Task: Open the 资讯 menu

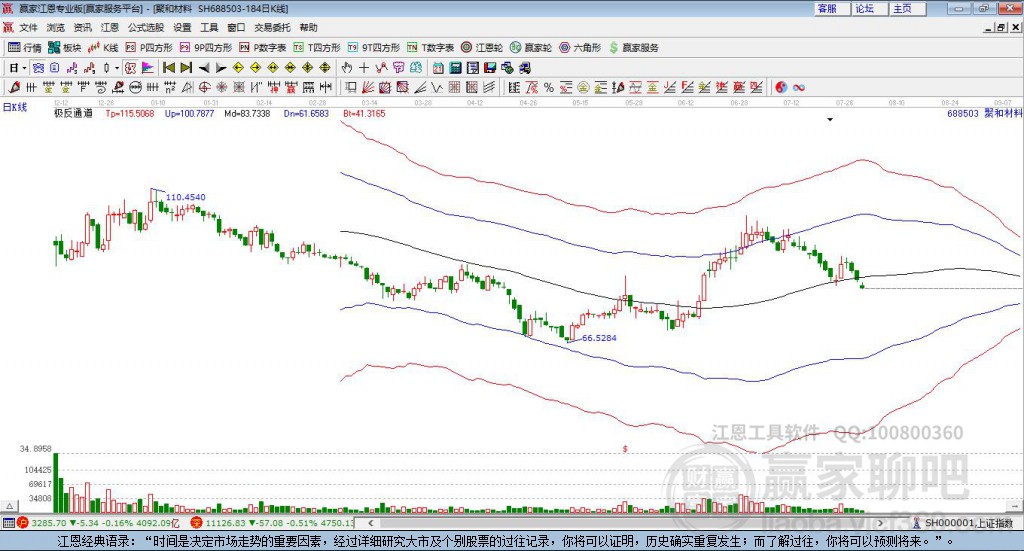Action: [x=82, y=27]
